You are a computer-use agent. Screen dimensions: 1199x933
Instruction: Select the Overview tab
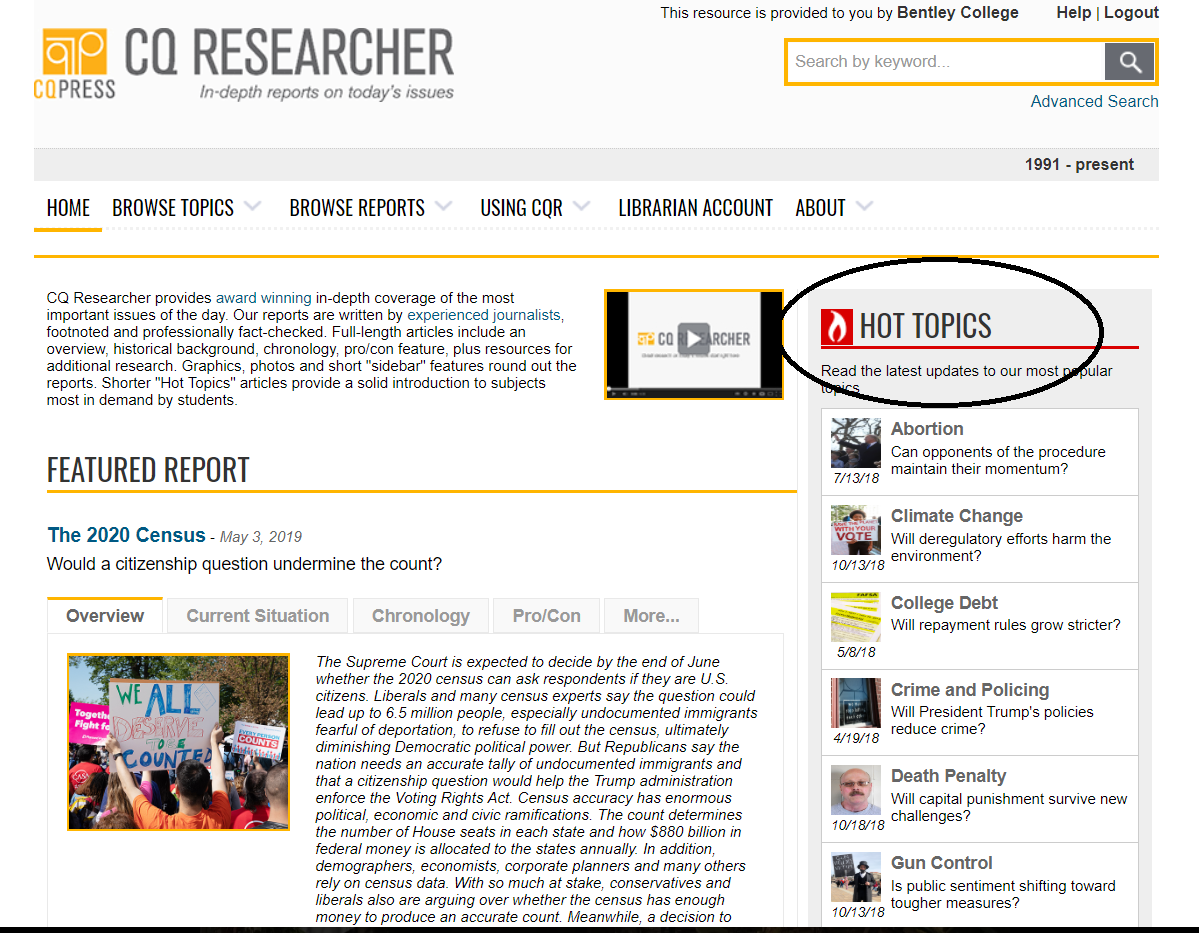(x=105, y=616)
